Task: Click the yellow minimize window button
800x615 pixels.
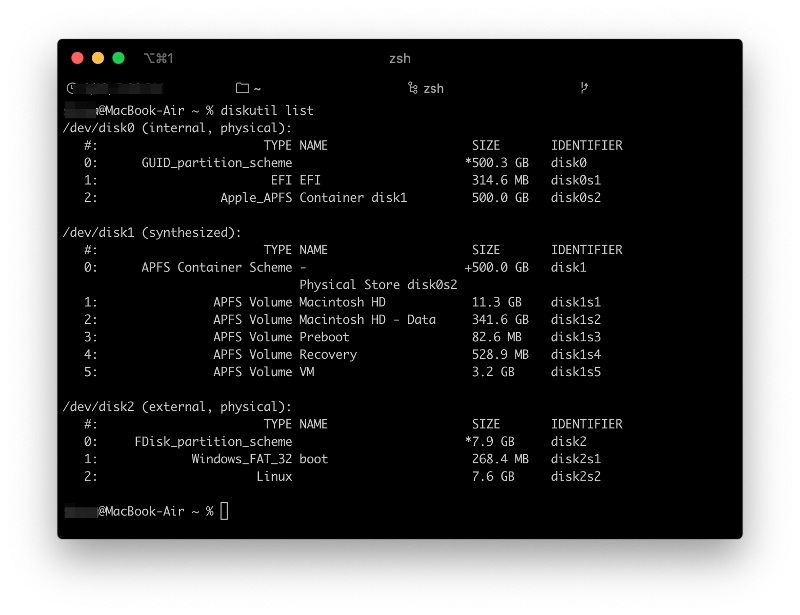Action: [98, 58]
